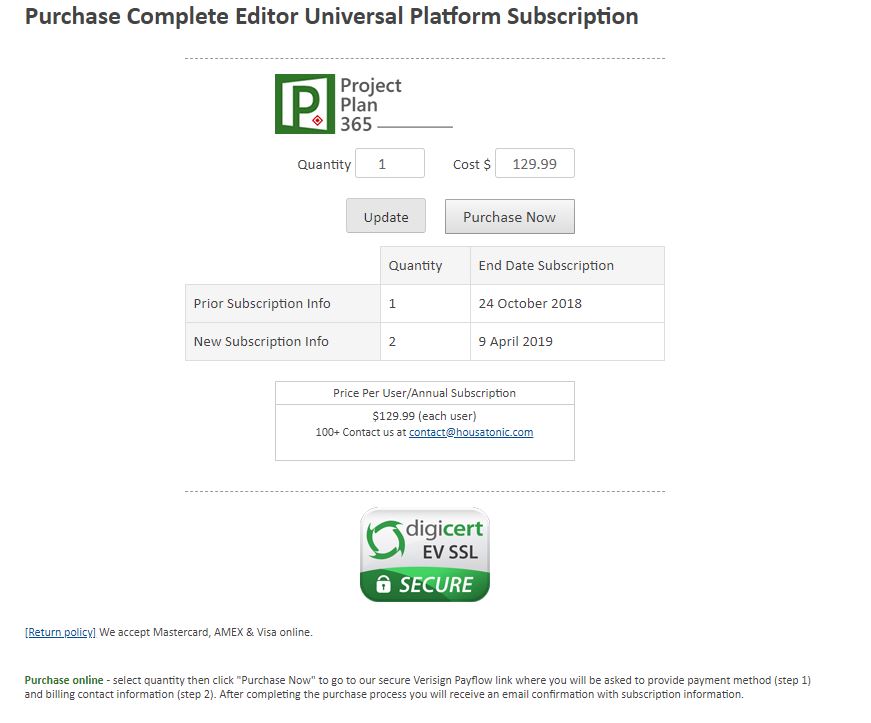Click the padlock icon in the Secure banner
This screenshot has height=723, width=871.
click(383, 584)
